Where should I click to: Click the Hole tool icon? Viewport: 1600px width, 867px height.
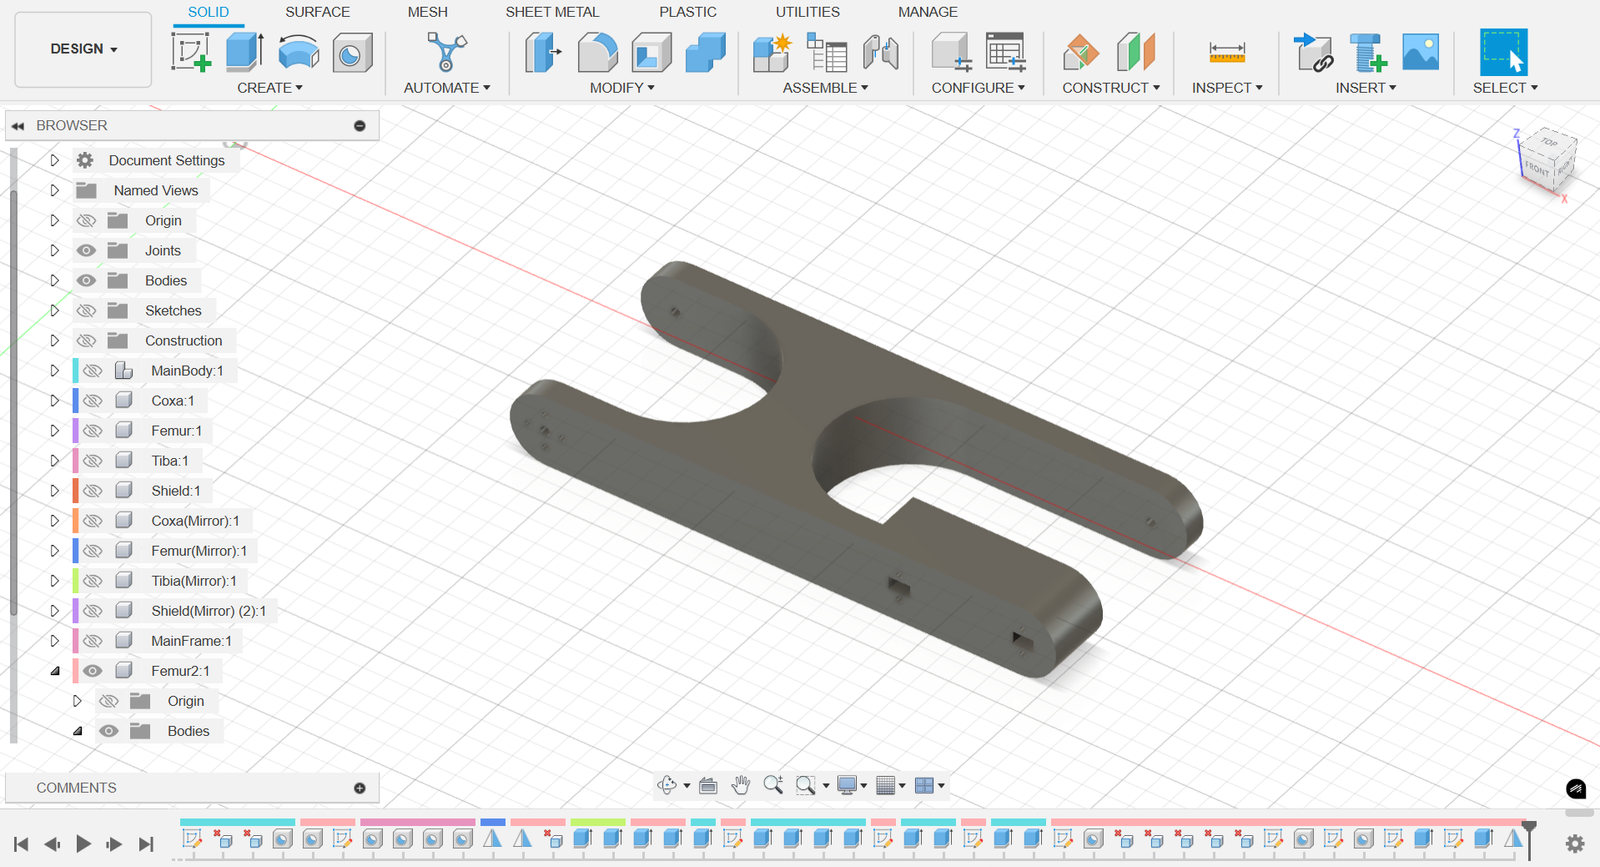tap(352, 52)
